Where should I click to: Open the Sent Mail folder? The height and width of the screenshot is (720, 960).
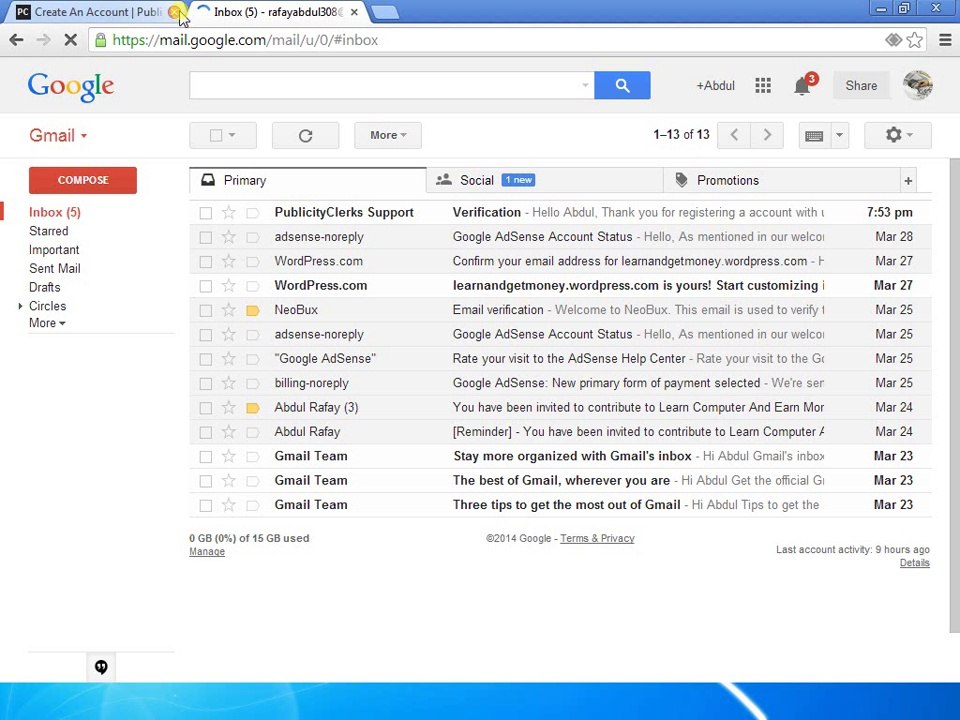coord(54,268)
